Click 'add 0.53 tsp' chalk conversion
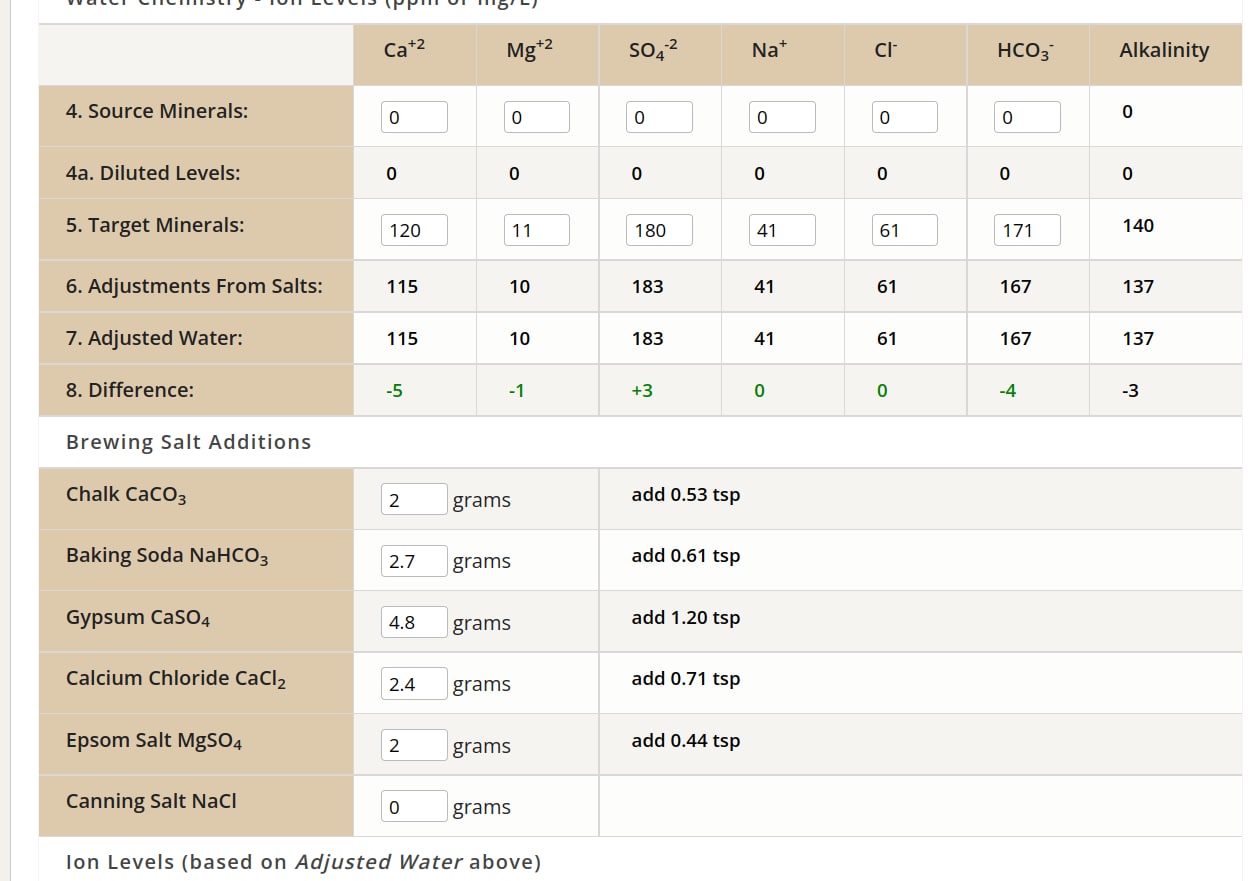 pos(686,494)
